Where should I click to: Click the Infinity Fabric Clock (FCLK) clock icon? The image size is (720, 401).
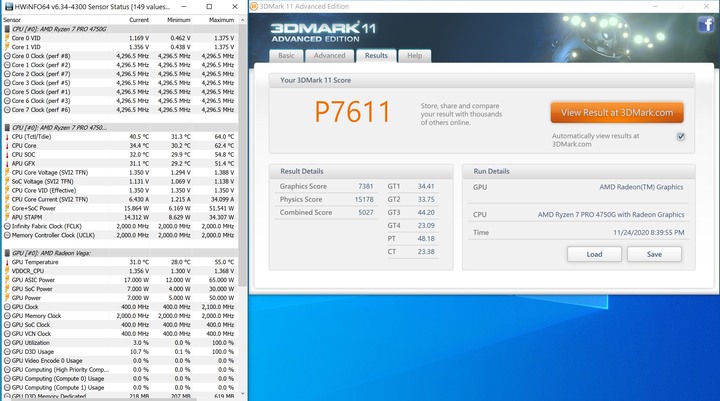point(7,226)
